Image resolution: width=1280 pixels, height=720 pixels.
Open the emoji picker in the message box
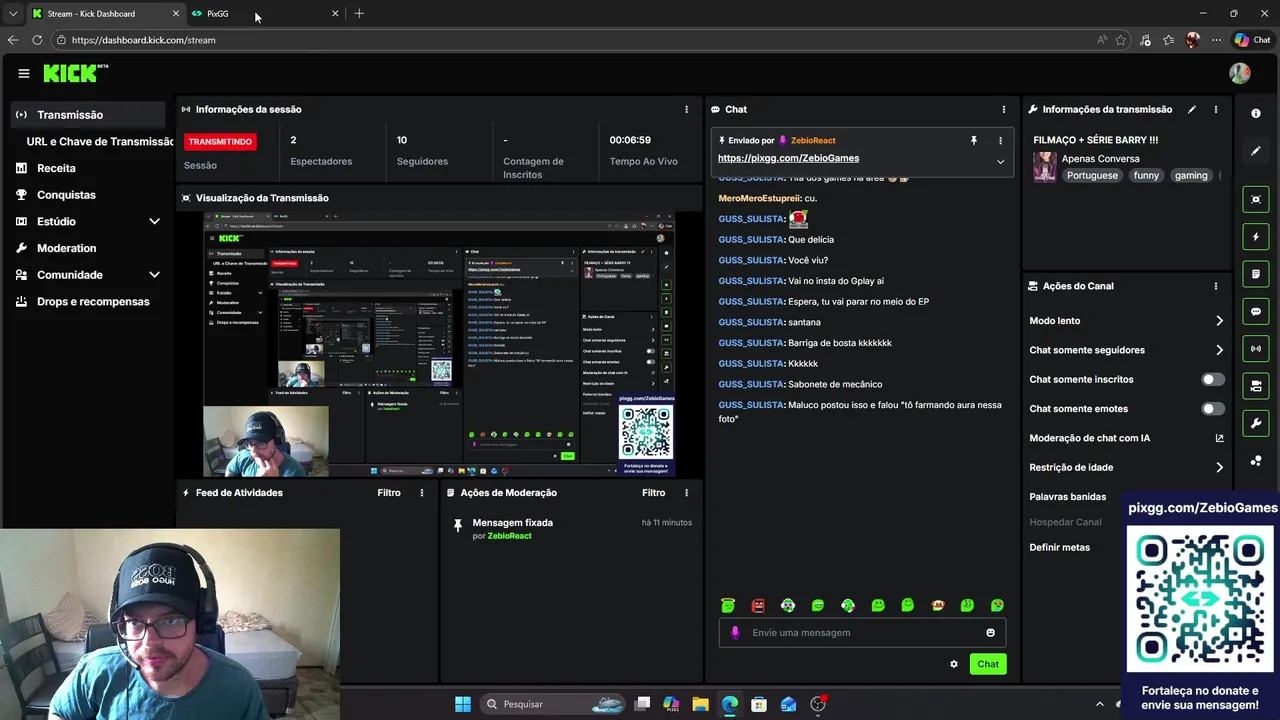point(991,632)
